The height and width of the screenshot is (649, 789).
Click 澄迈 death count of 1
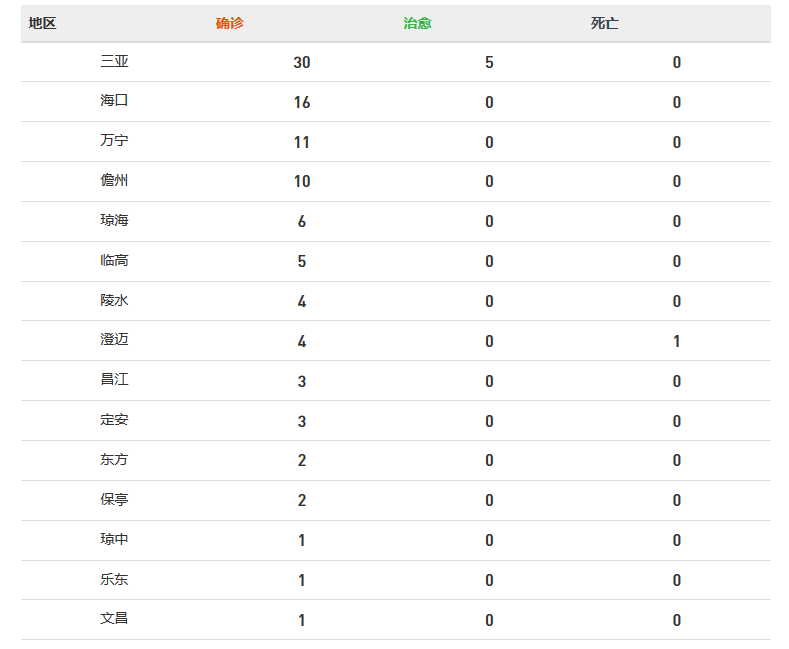click(x=676, y=341)
